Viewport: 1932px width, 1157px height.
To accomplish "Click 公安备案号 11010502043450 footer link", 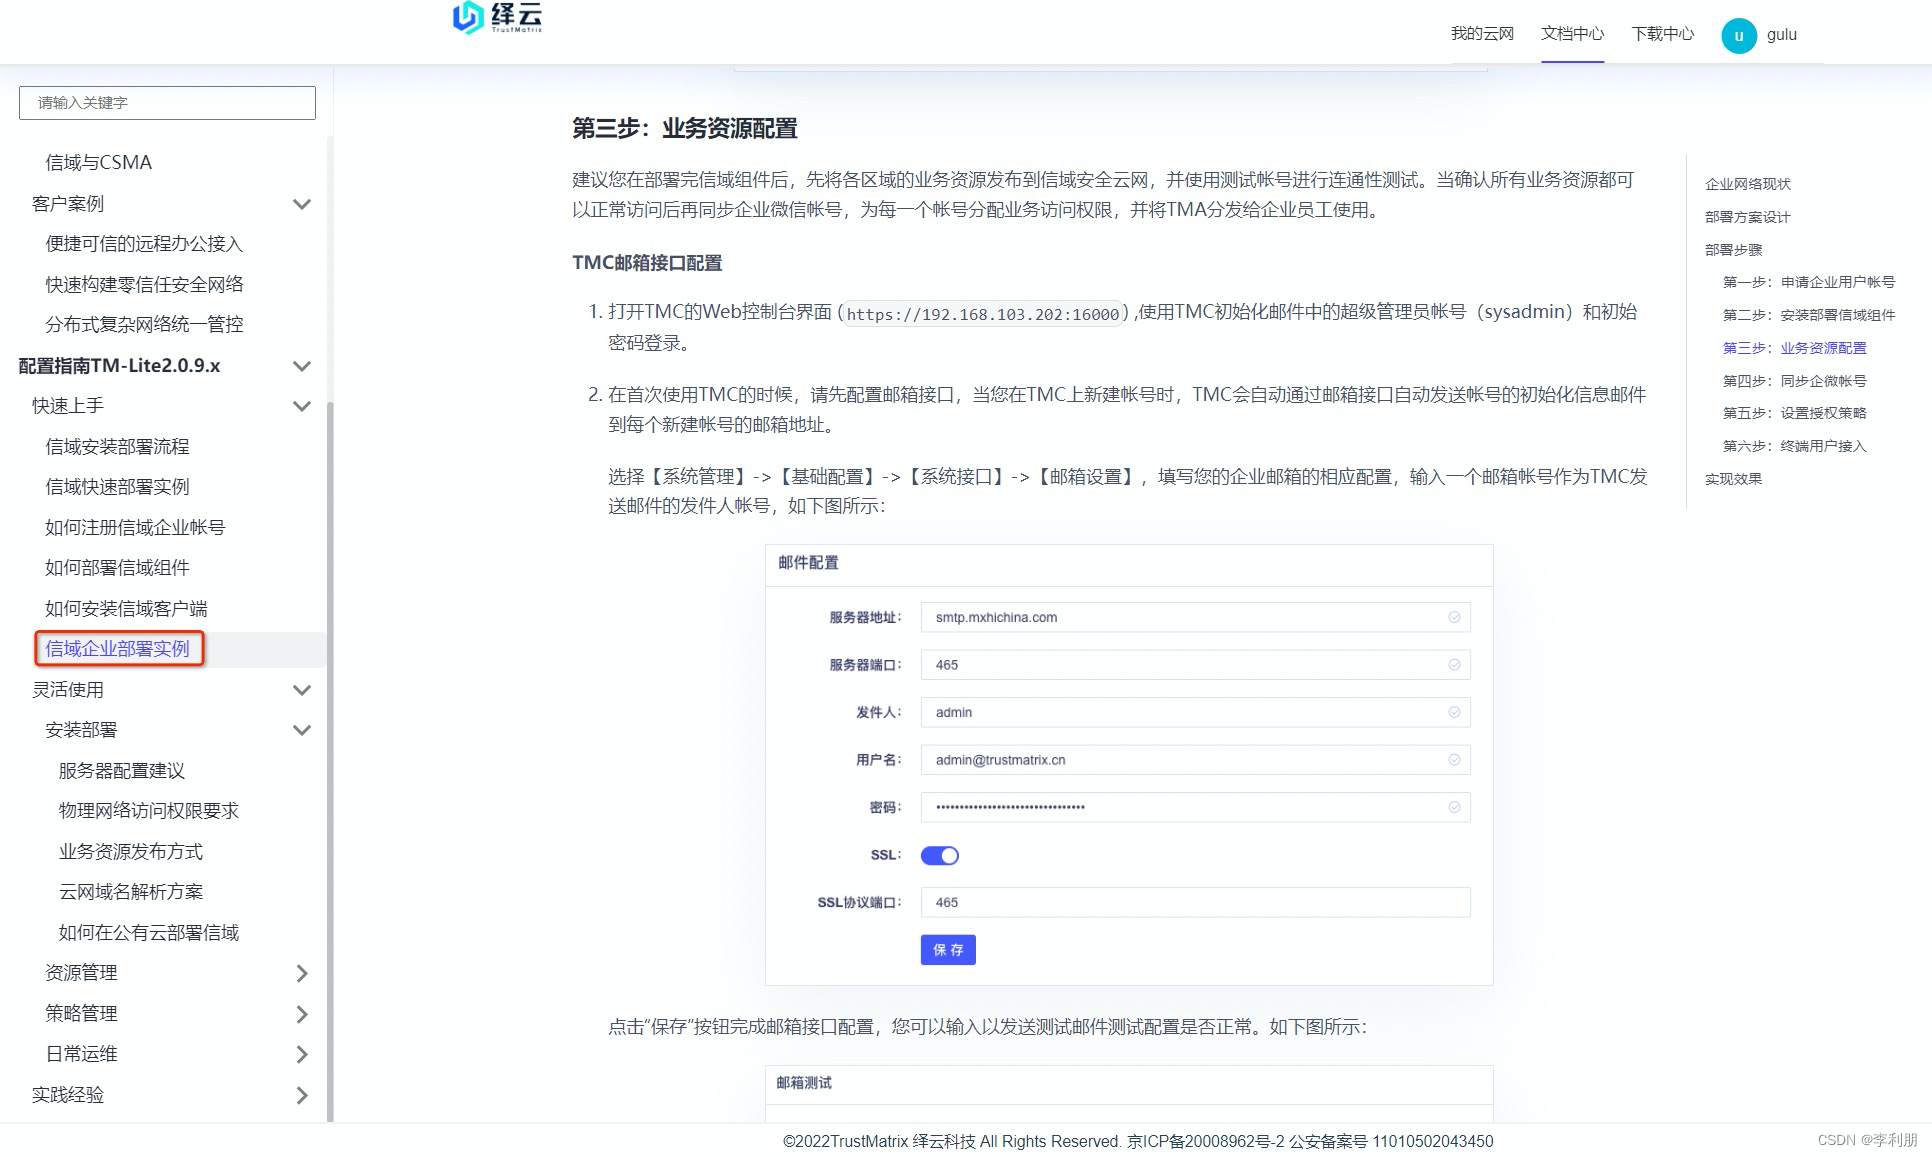I will point(1391,1141).
